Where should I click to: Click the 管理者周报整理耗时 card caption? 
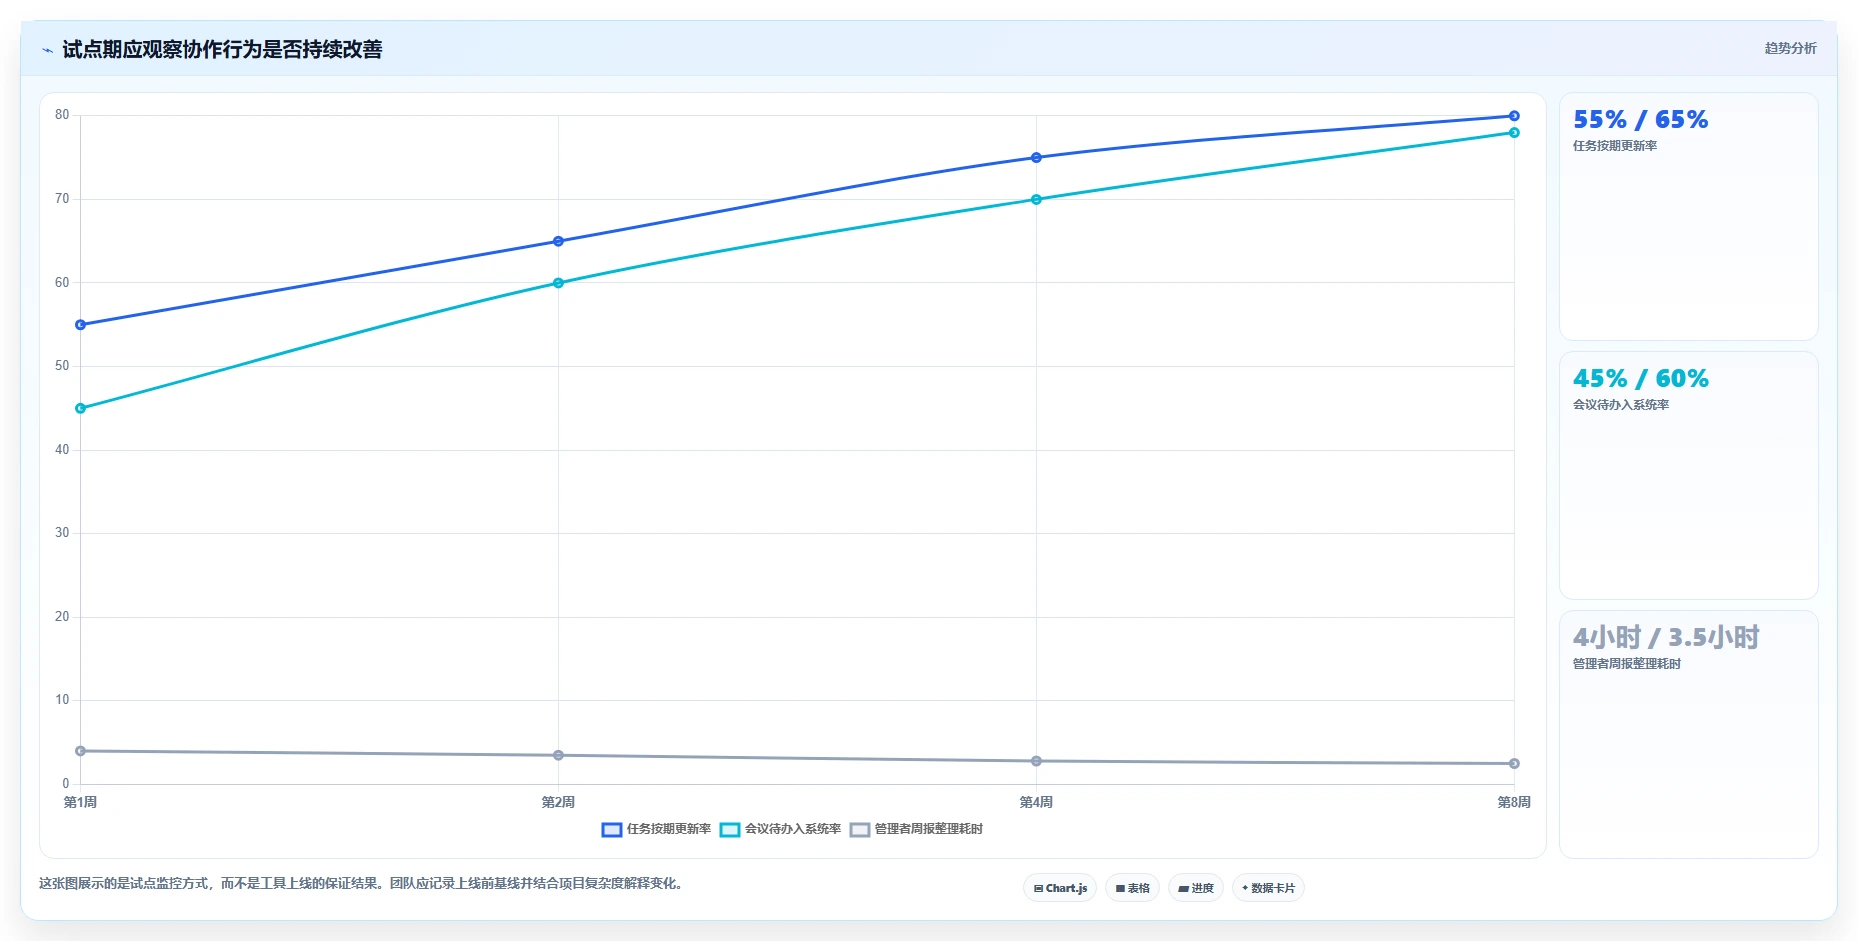1627,664
